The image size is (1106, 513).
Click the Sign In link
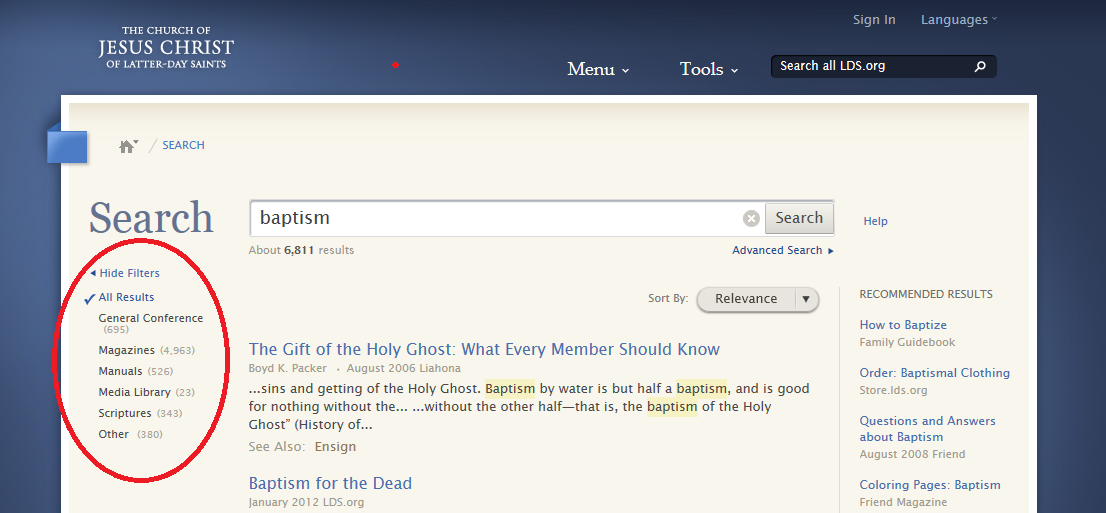coord(874,20)
